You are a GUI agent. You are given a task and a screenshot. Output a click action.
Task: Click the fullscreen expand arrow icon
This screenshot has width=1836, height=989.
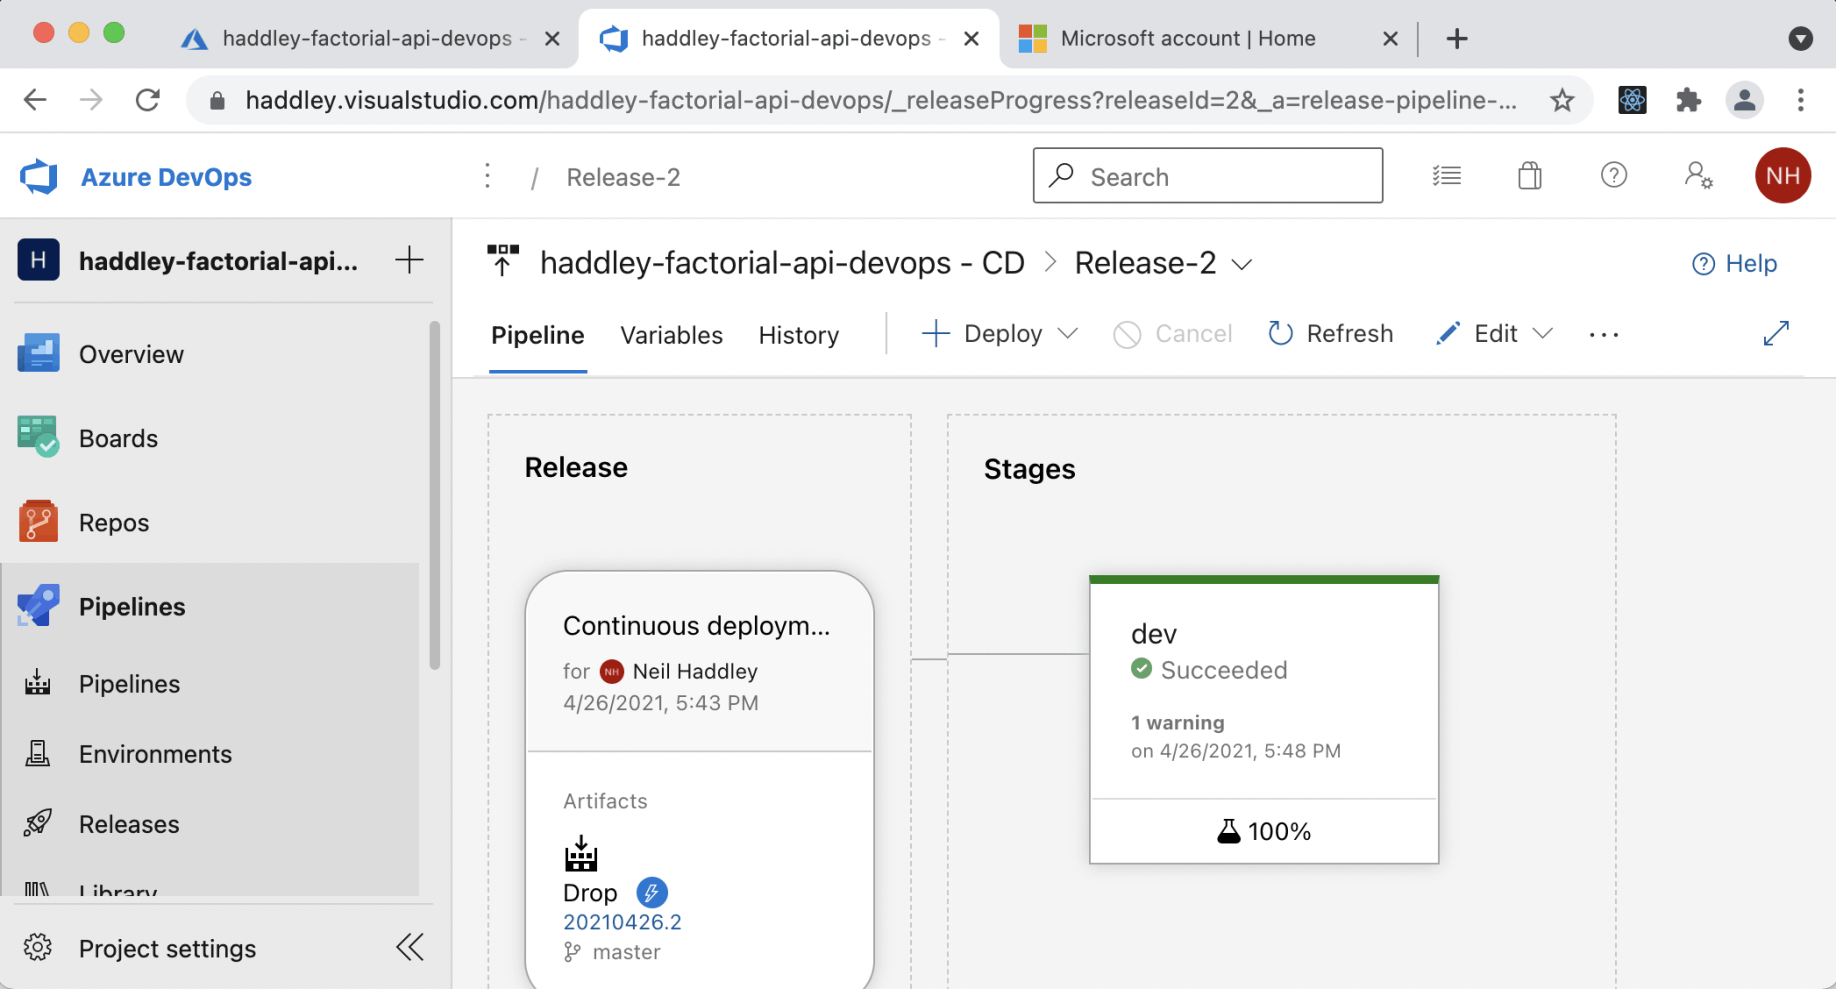(x=1775, y=334)
